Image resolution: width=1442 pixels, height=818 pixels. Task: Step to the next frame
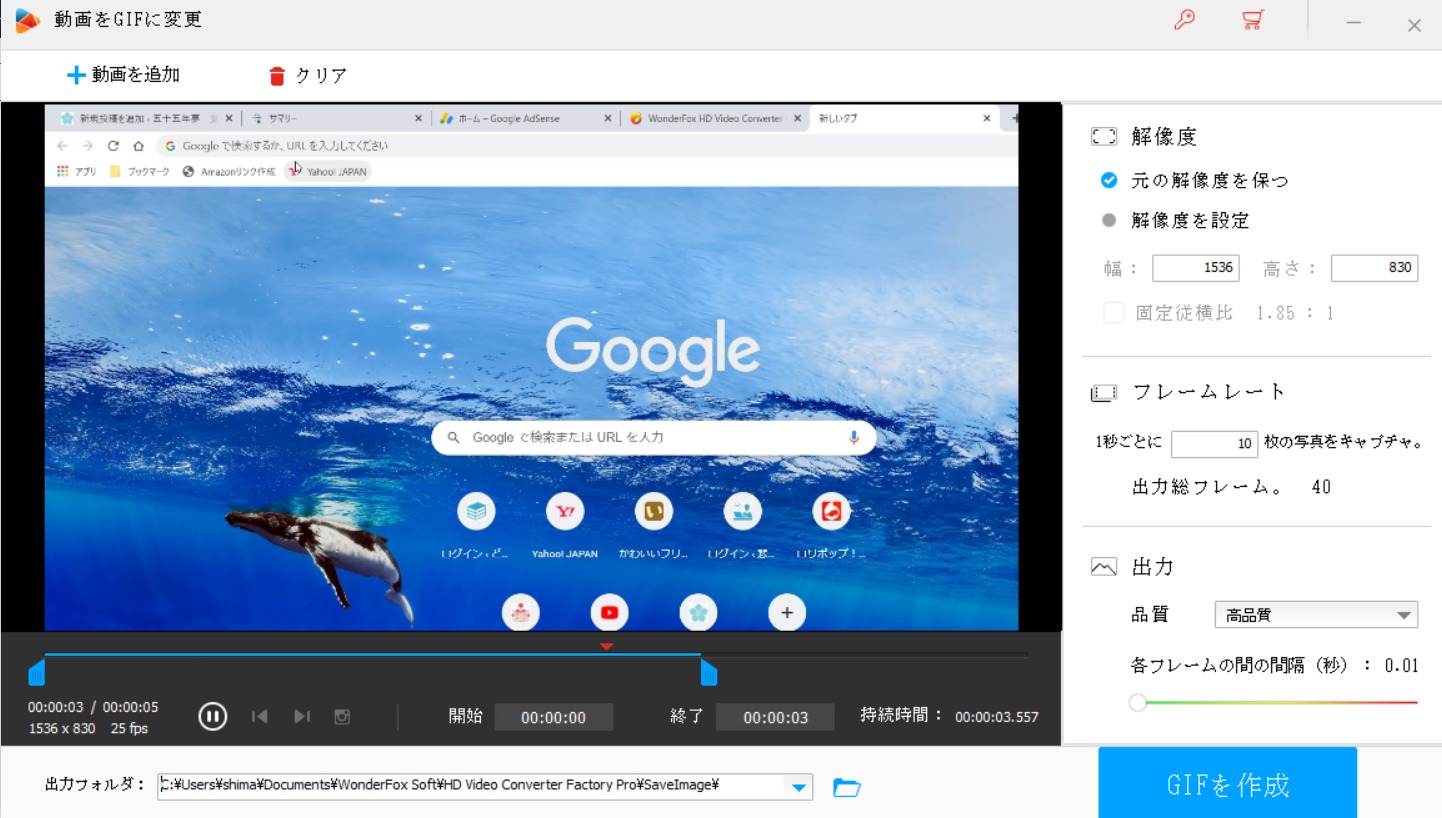302,716
